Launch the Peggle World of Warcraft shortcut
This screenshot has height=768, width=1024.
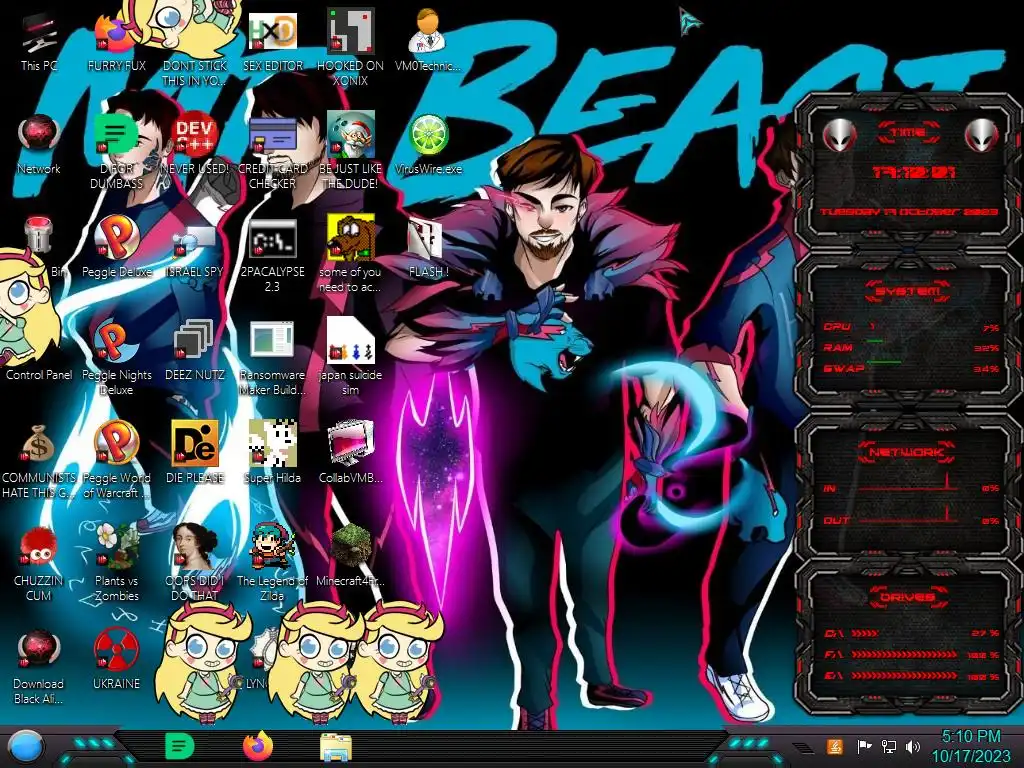click(116, 460)
